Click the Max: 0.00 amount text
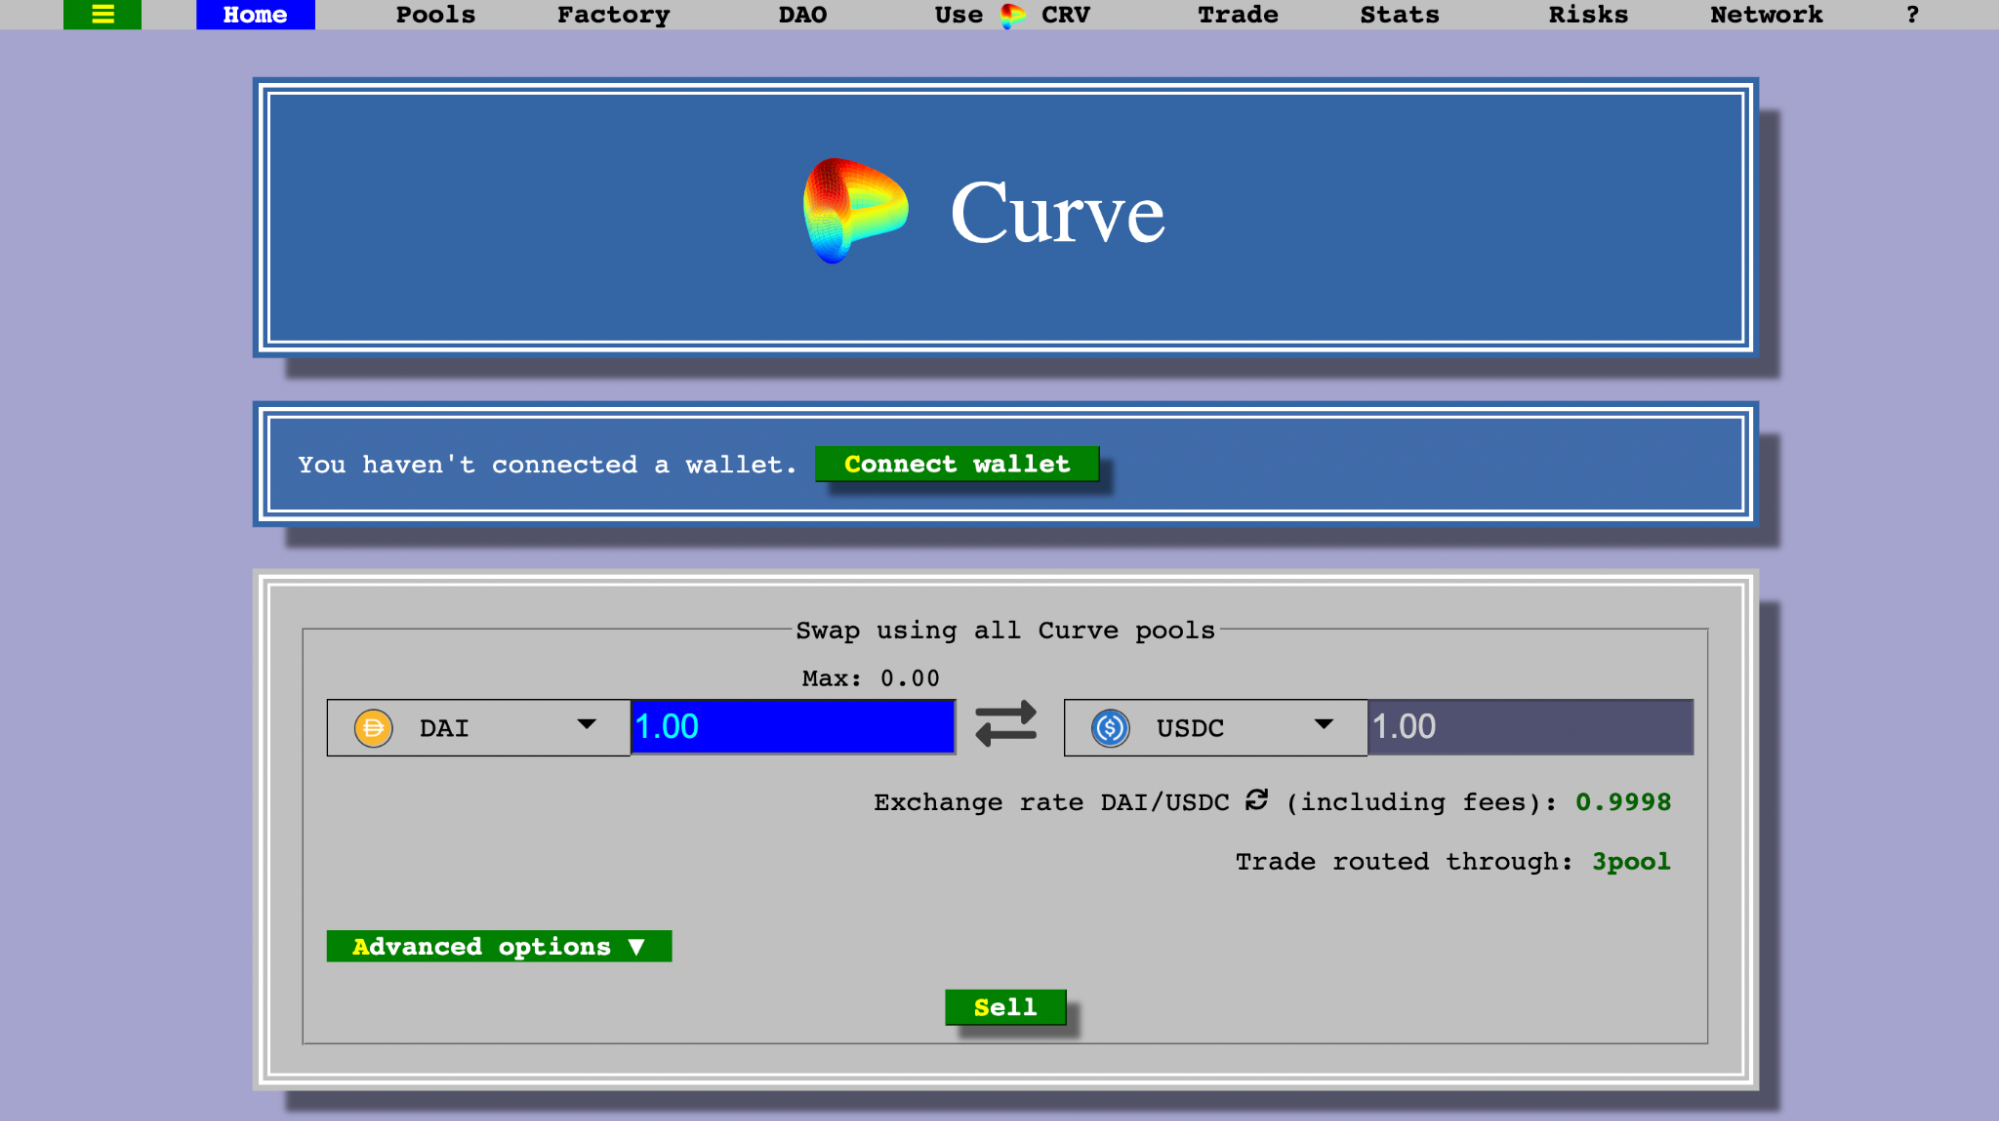 [x=870, y=678]
